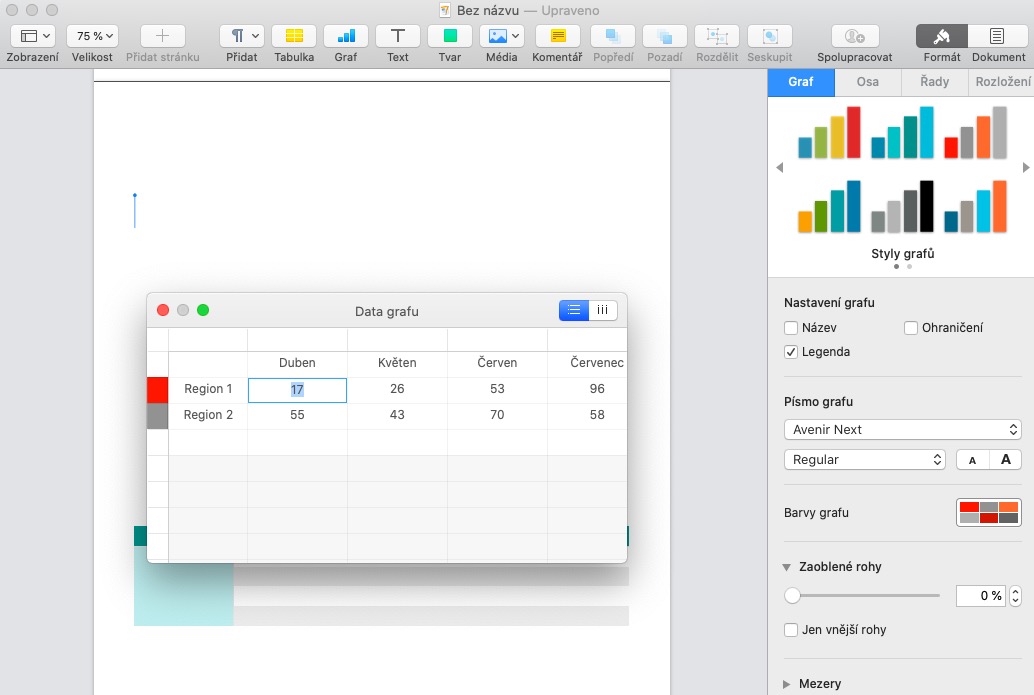
Task: Uncheck the Legenda checkbox
Action: tap(791, 352)
